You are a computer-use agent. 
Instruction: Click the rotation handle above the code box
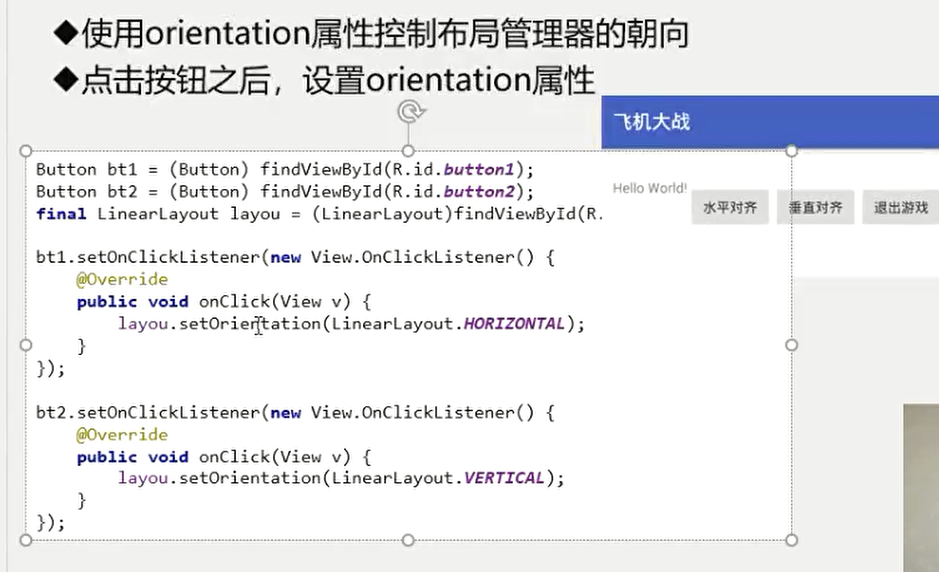coord(411,111)
